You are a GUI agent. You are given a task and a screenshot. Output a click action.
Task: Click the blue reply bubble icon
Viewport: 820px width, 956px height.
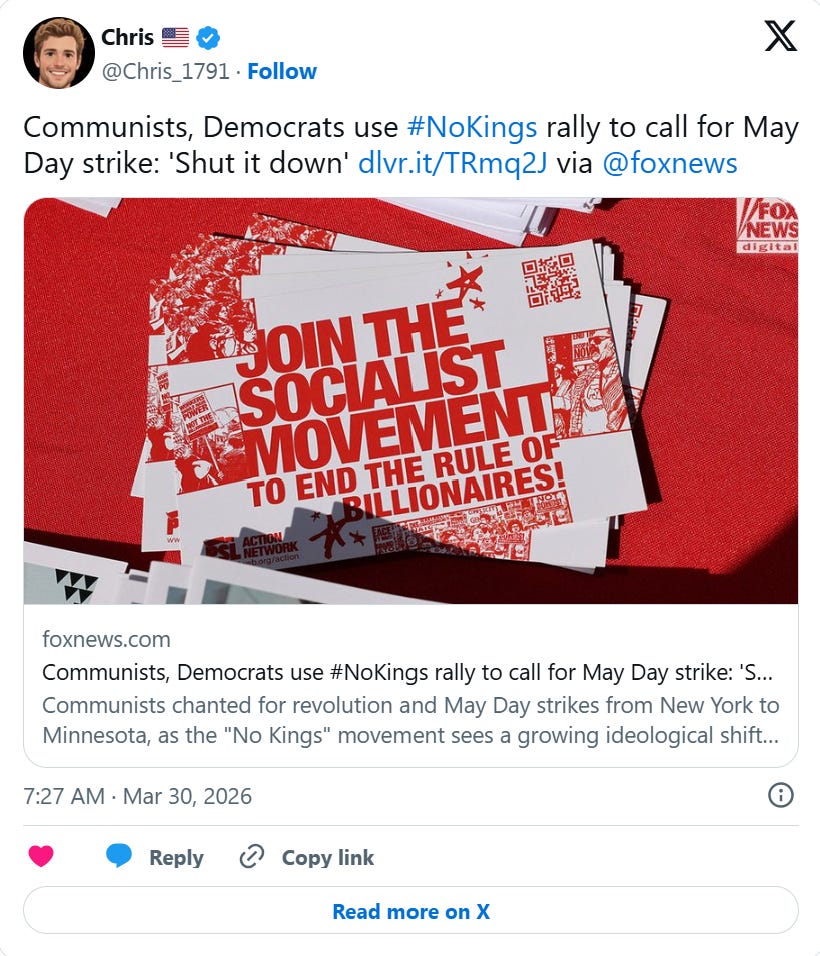(x=119, y=856)
